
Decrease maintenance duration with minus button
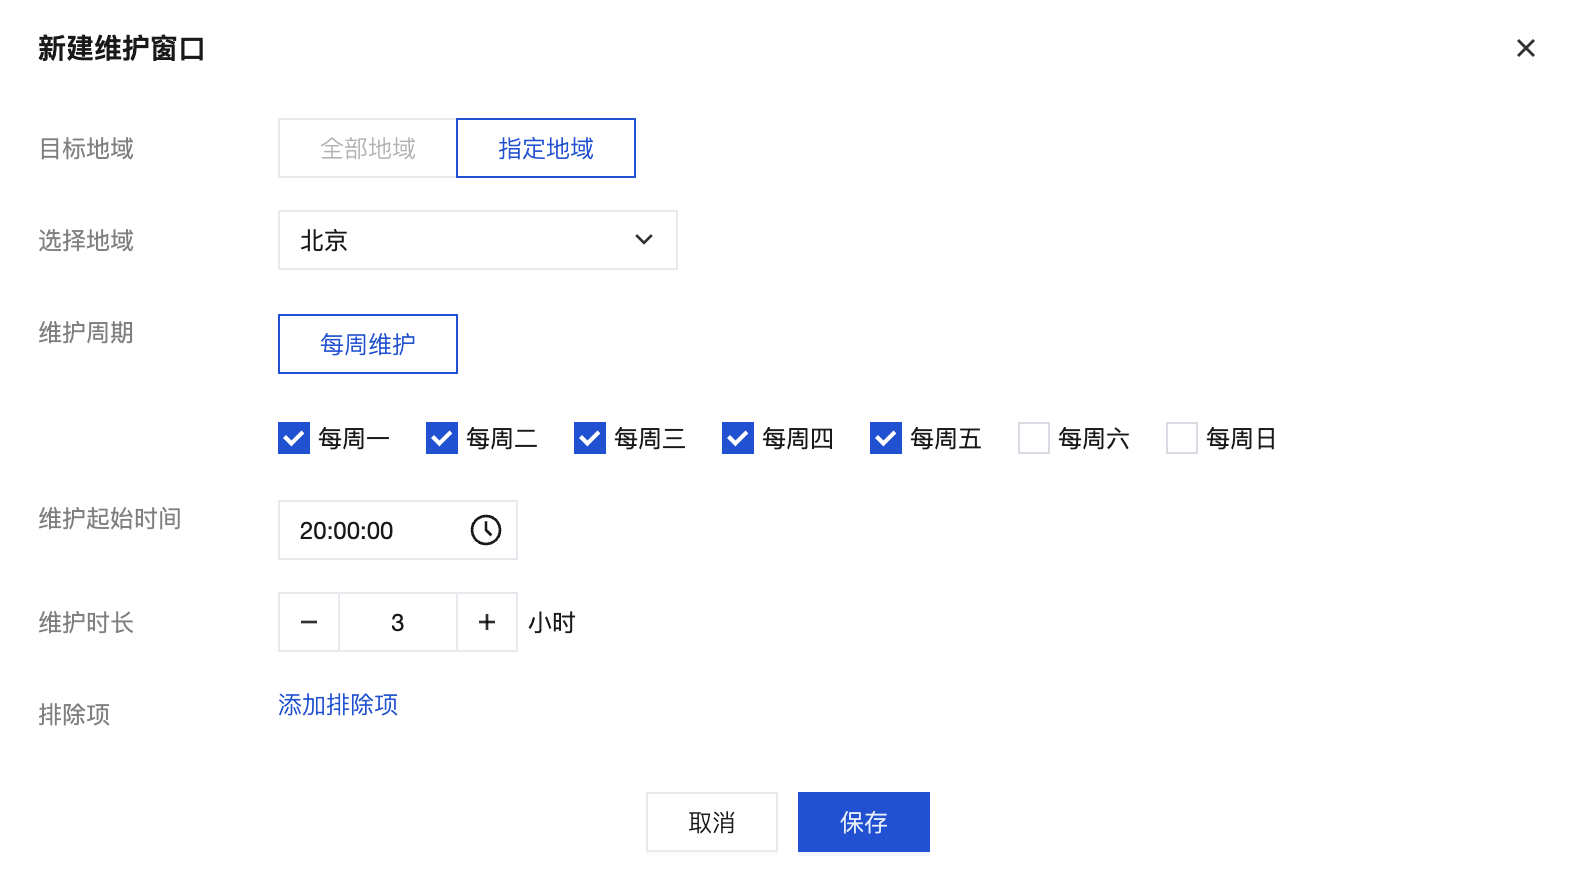pos(309,622)
